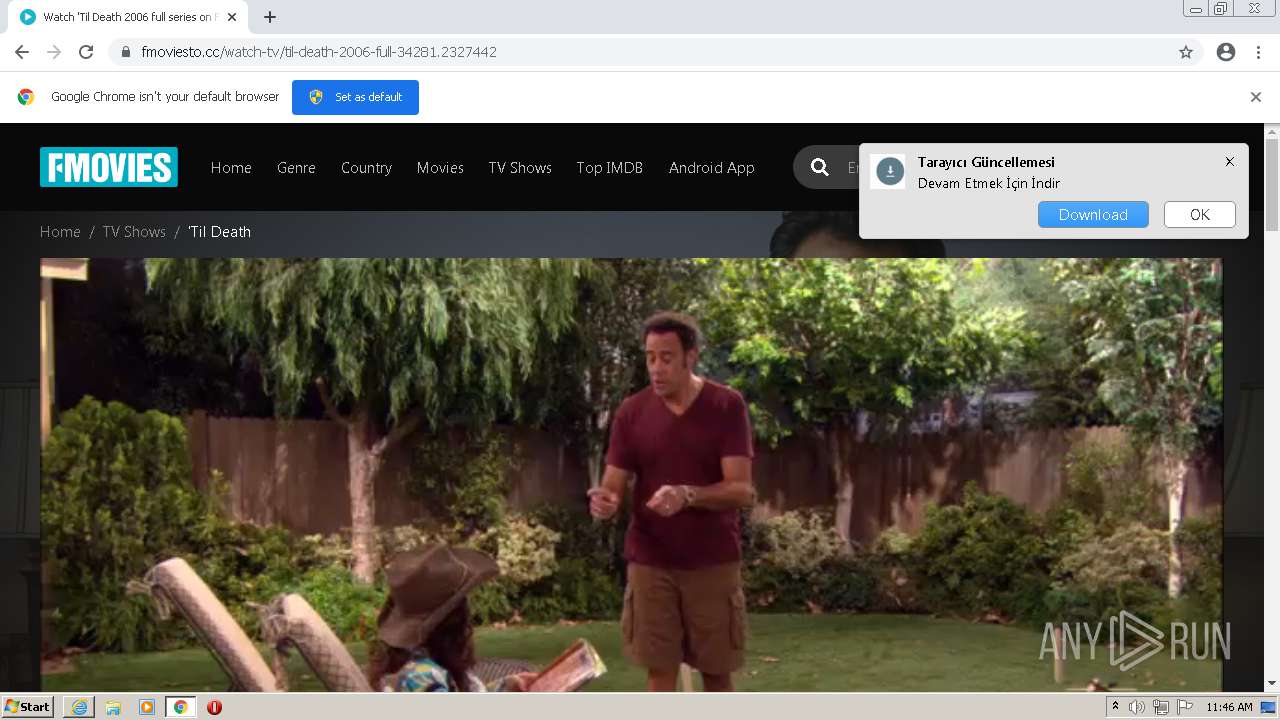Click the volume speaker tray icon
1280x720 pixels.
pyautogui.click(x=1137, y=707)
